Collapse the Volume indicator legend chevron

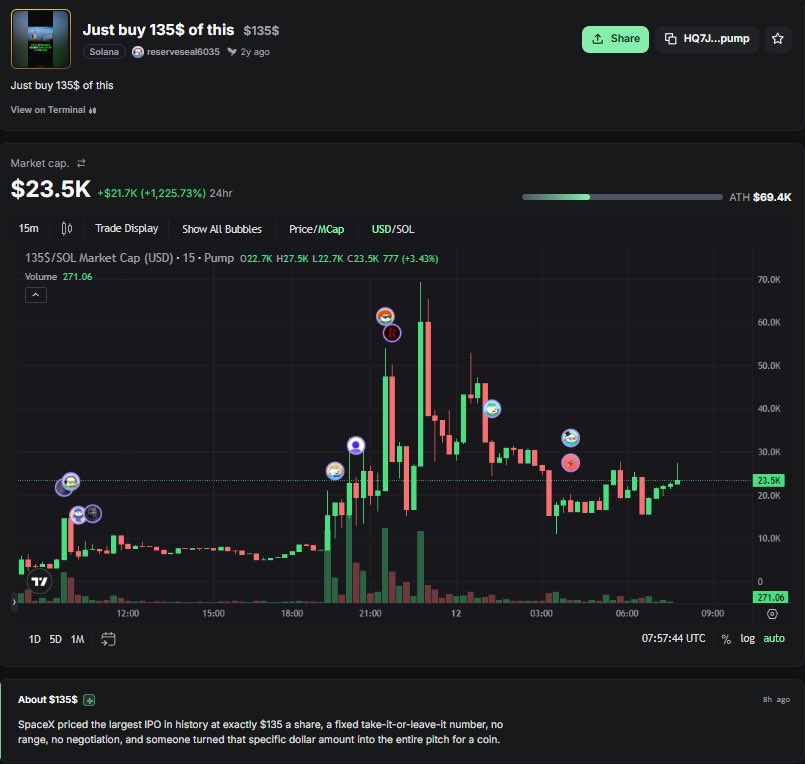36,295
